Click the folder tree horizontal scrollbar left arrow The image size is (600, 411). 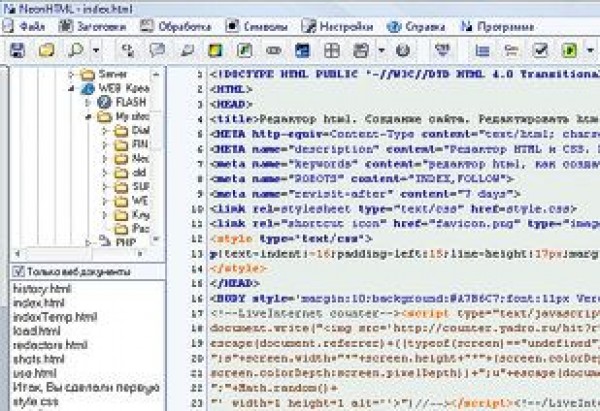(x=17, y=253)
